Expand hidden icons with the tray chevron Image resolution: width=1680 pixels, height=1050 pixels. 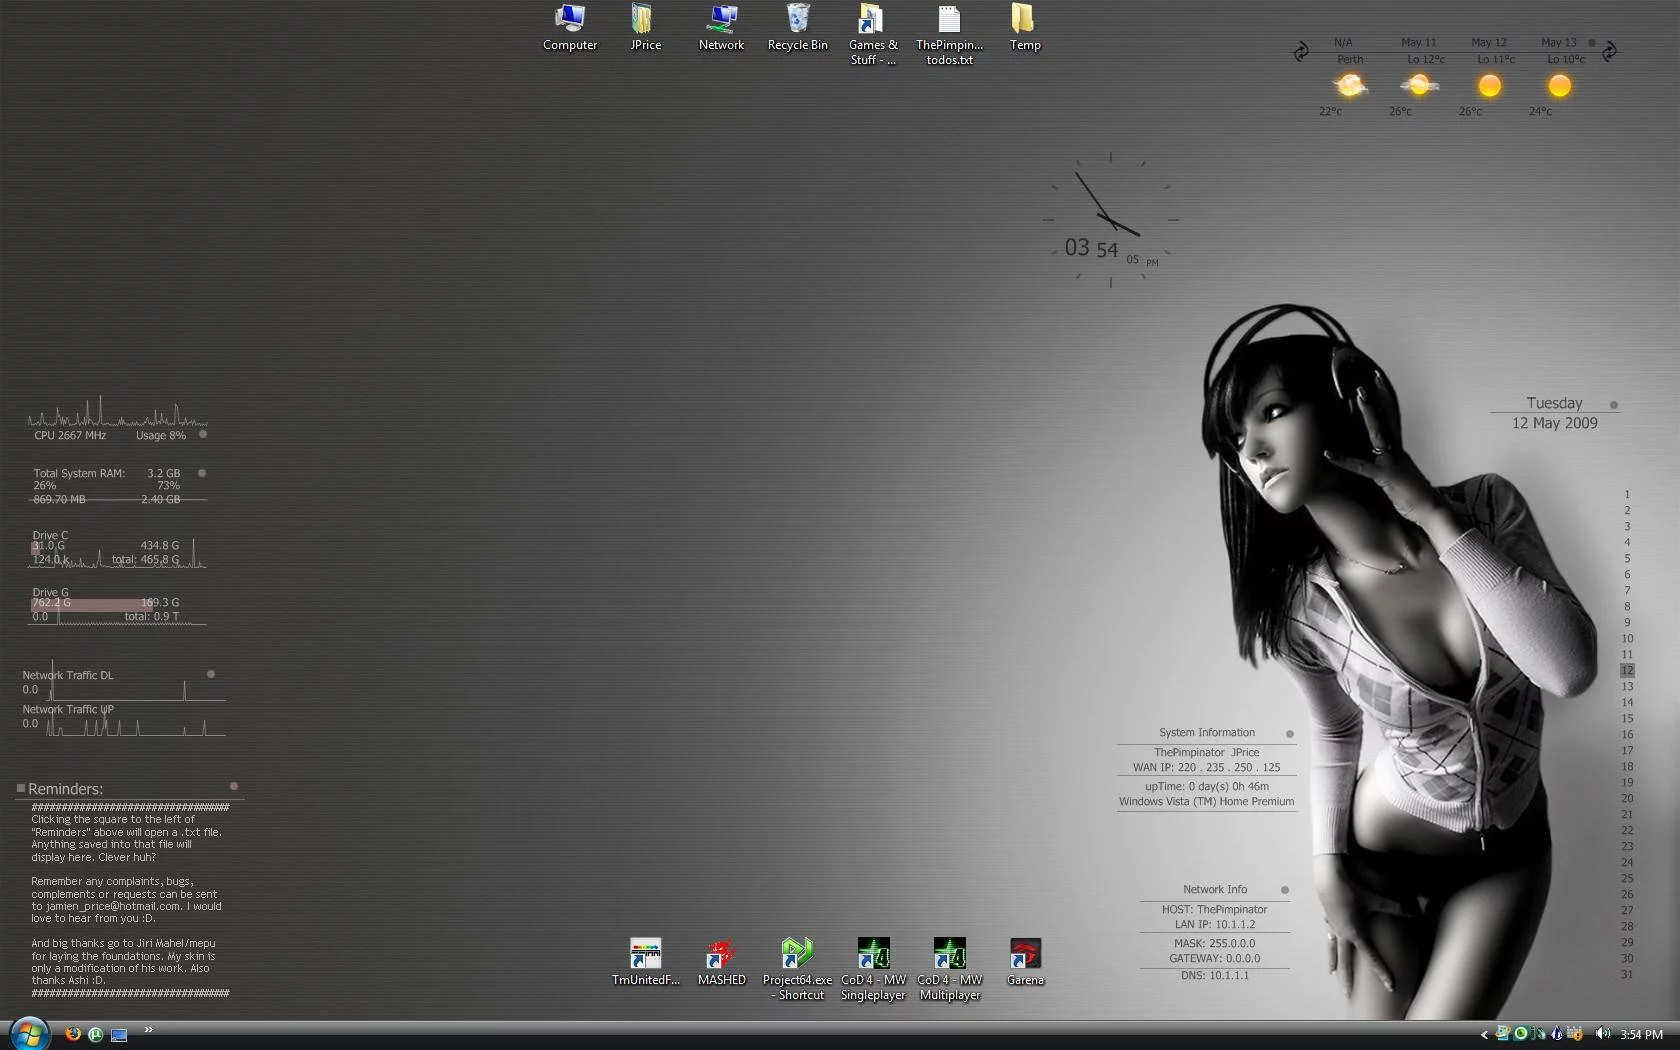1484,1034
